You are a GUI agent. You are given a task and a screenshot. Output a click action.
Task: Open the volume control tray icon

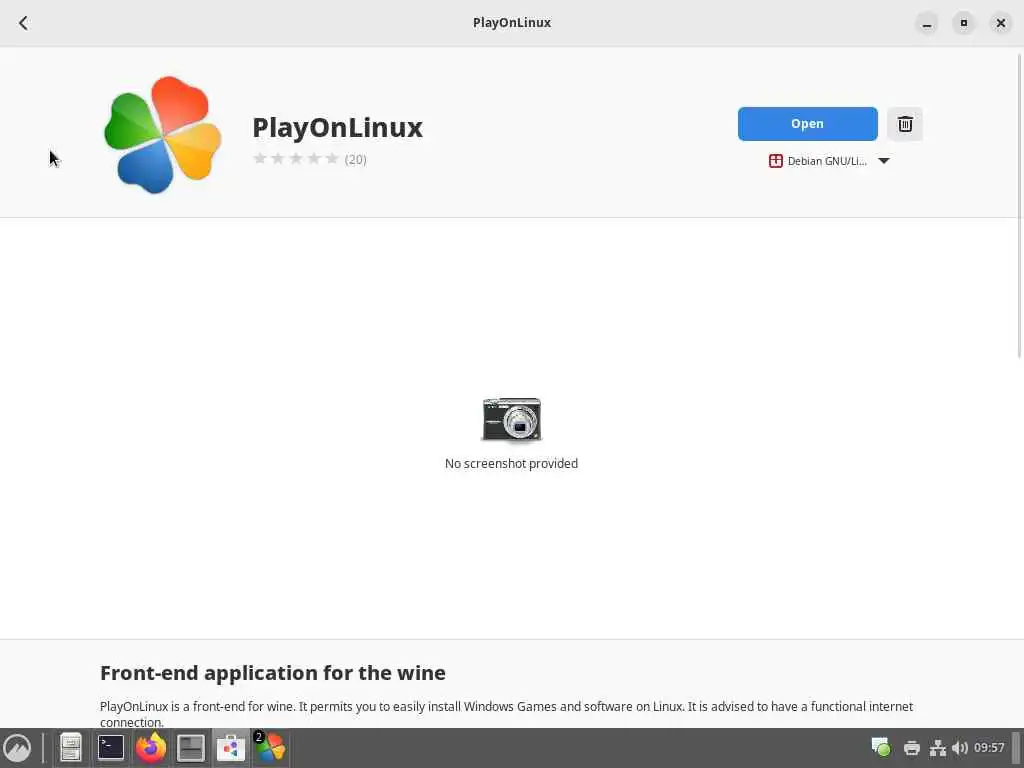959,748
